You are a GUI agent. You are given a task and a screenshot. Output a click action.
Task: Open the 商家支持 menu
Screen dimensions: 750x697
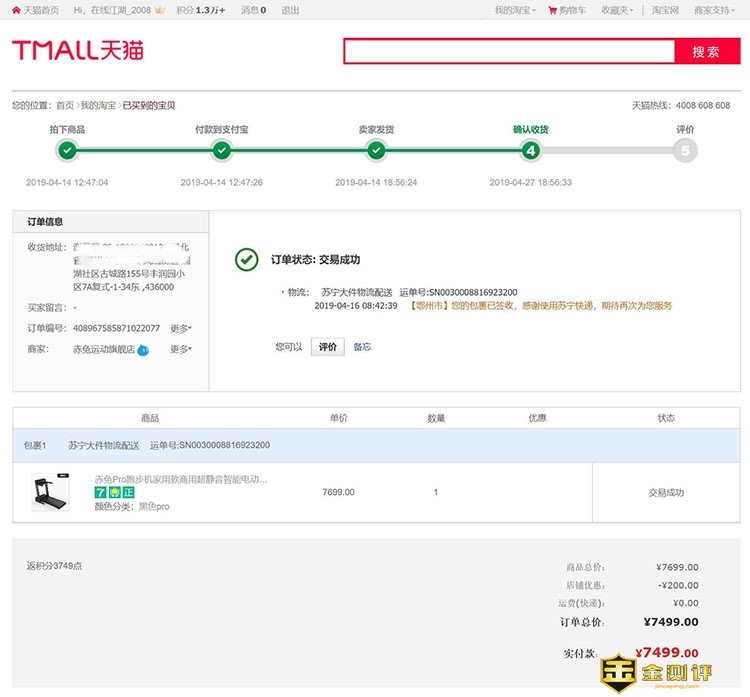(715, 10)
